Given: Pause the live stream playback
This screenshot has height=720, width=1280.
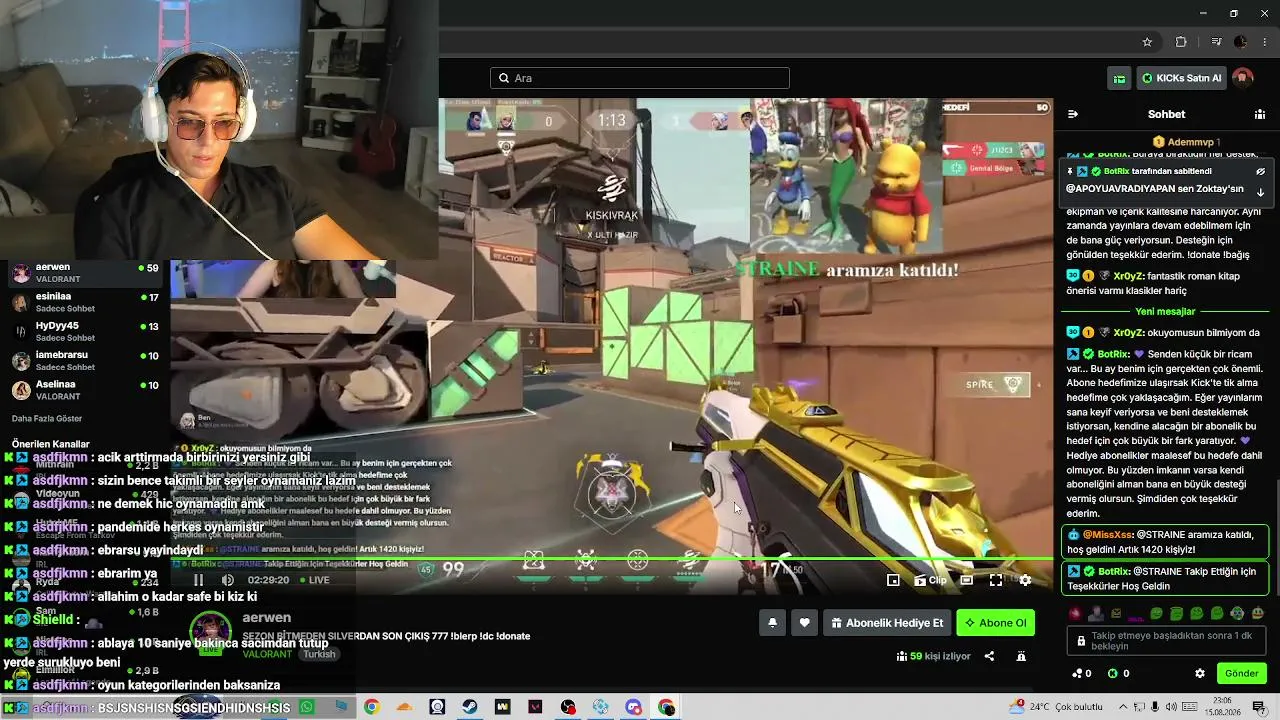Looking at the screenshot, I should point(198,580).
